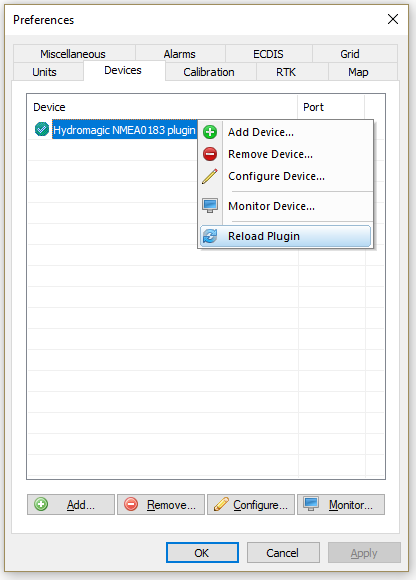Click the blue refresh icon for Reload Plugin
This screenshot has height=580, width=416.
[210, 236]
